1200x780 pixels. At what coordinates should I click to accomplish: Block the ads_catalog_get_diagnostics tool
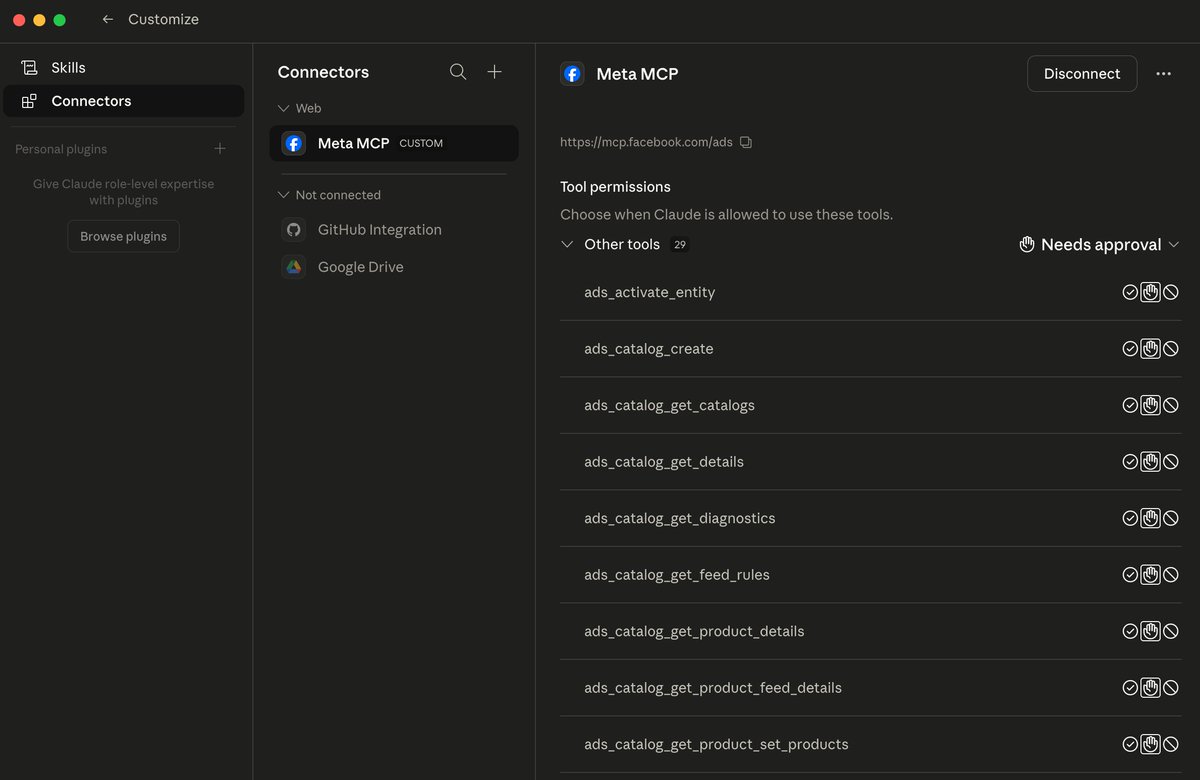pos(1171,518)
